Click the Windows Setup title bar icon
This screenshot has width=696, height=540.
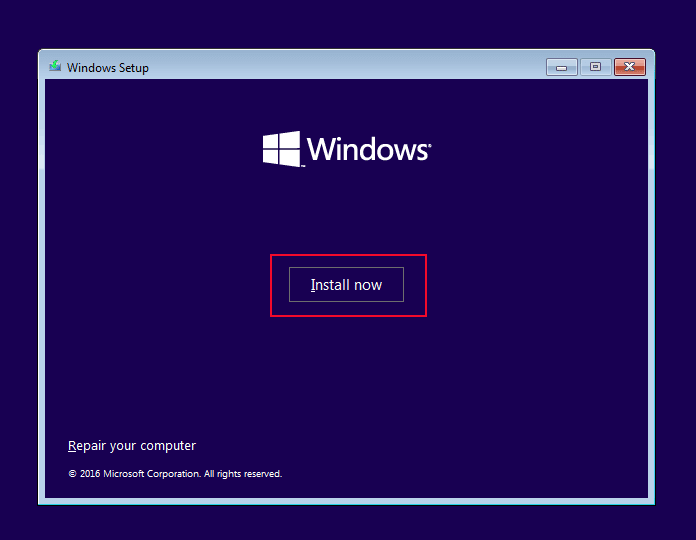[55, 67]
